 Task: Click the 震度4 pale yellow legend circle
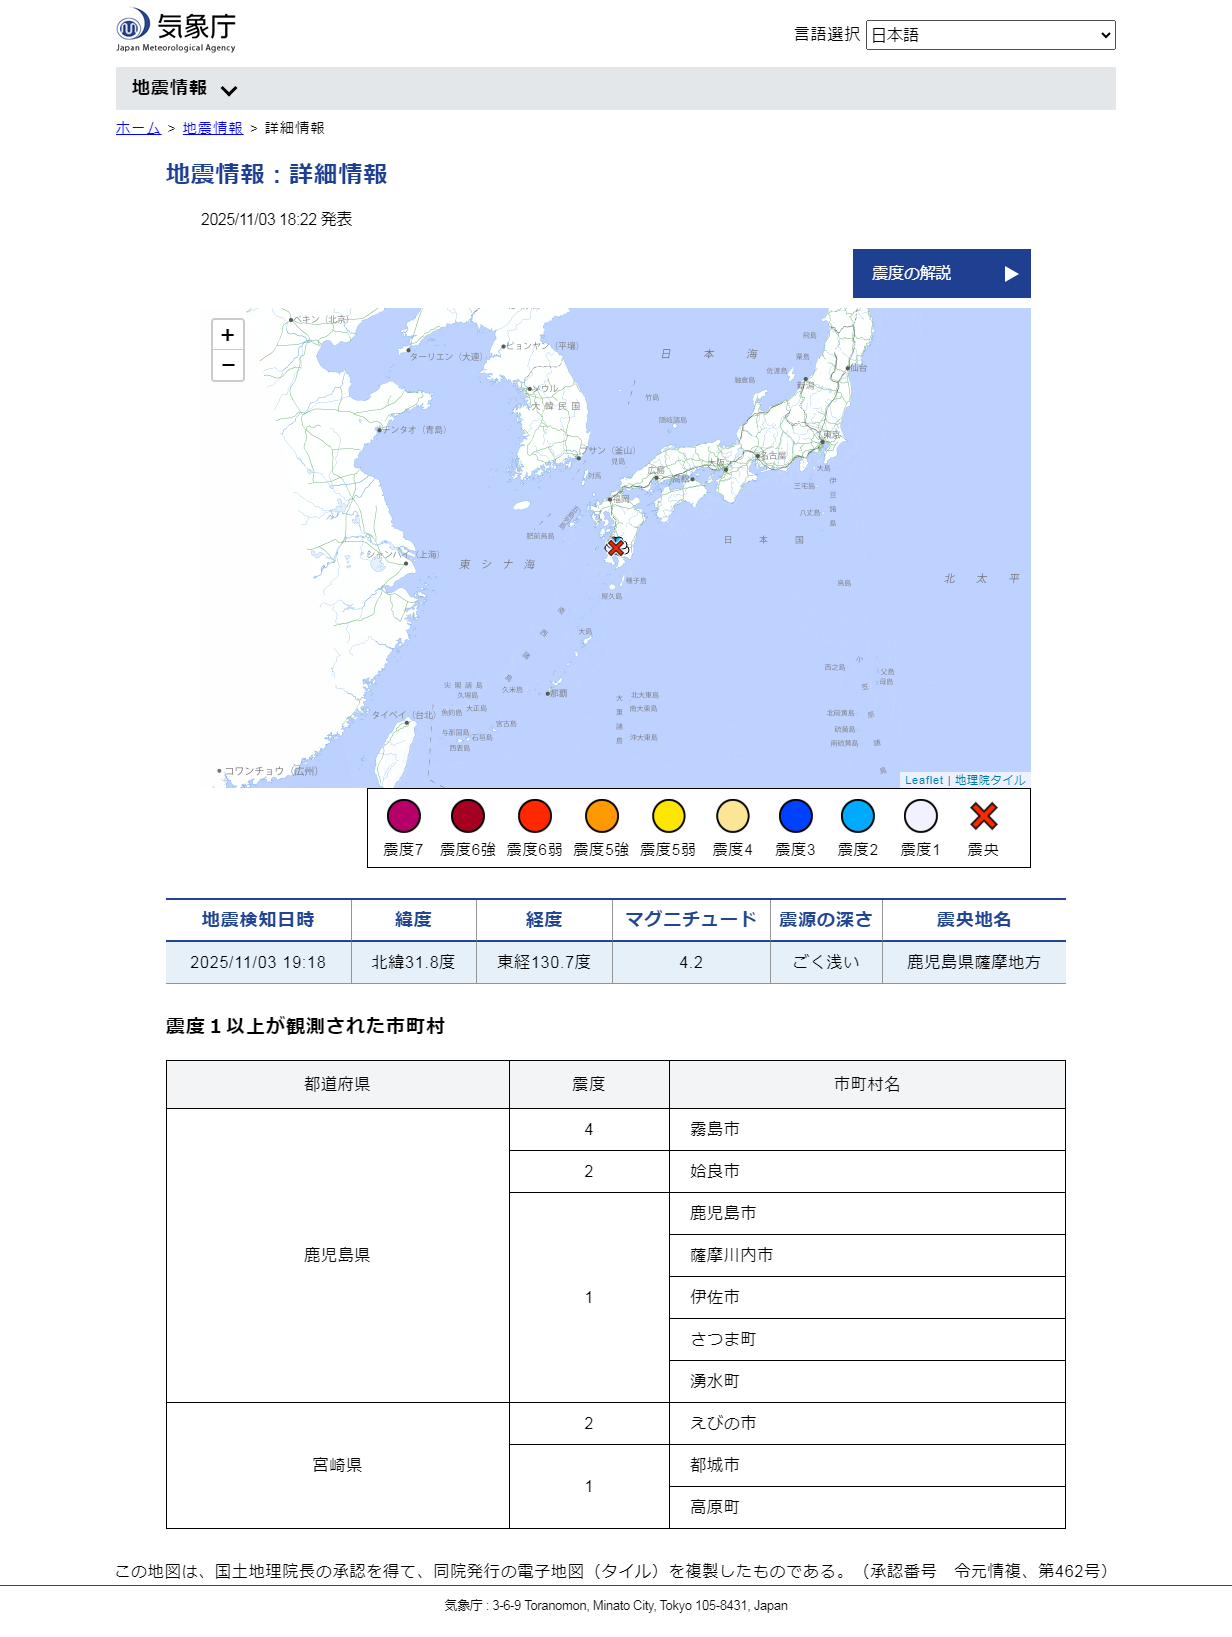(733, 816)
